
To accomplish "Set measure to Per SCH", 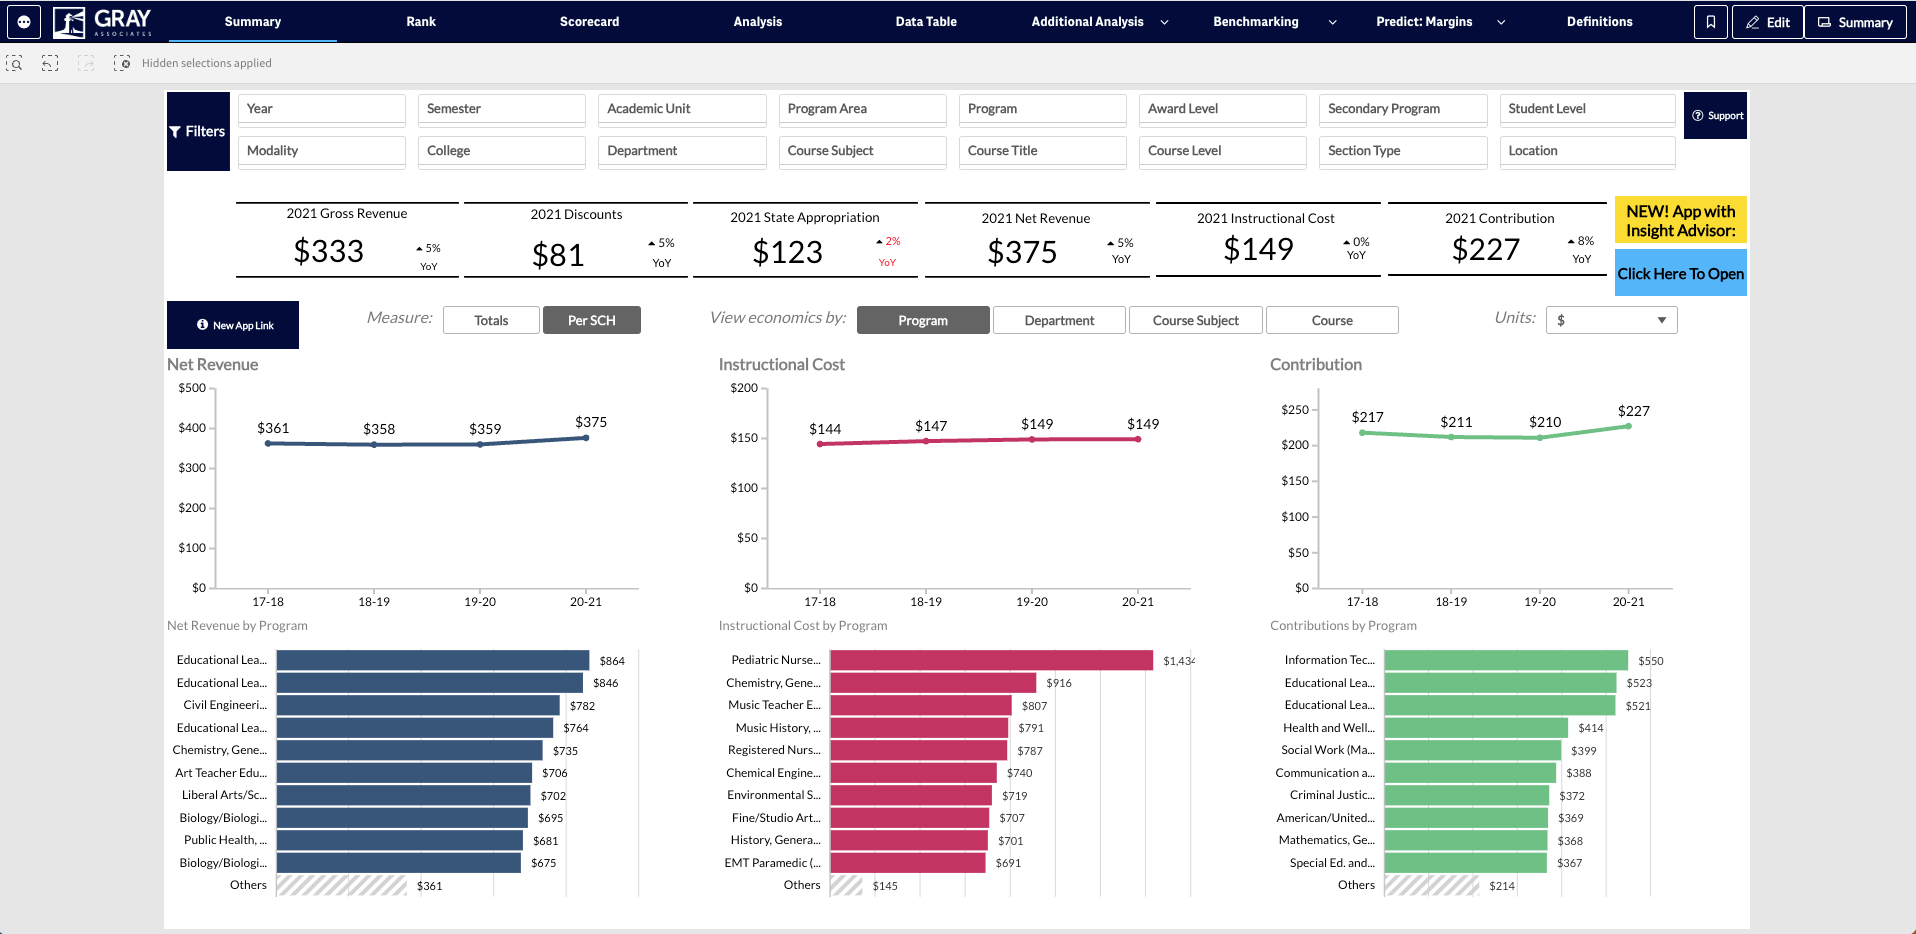I will pos(592,320).
